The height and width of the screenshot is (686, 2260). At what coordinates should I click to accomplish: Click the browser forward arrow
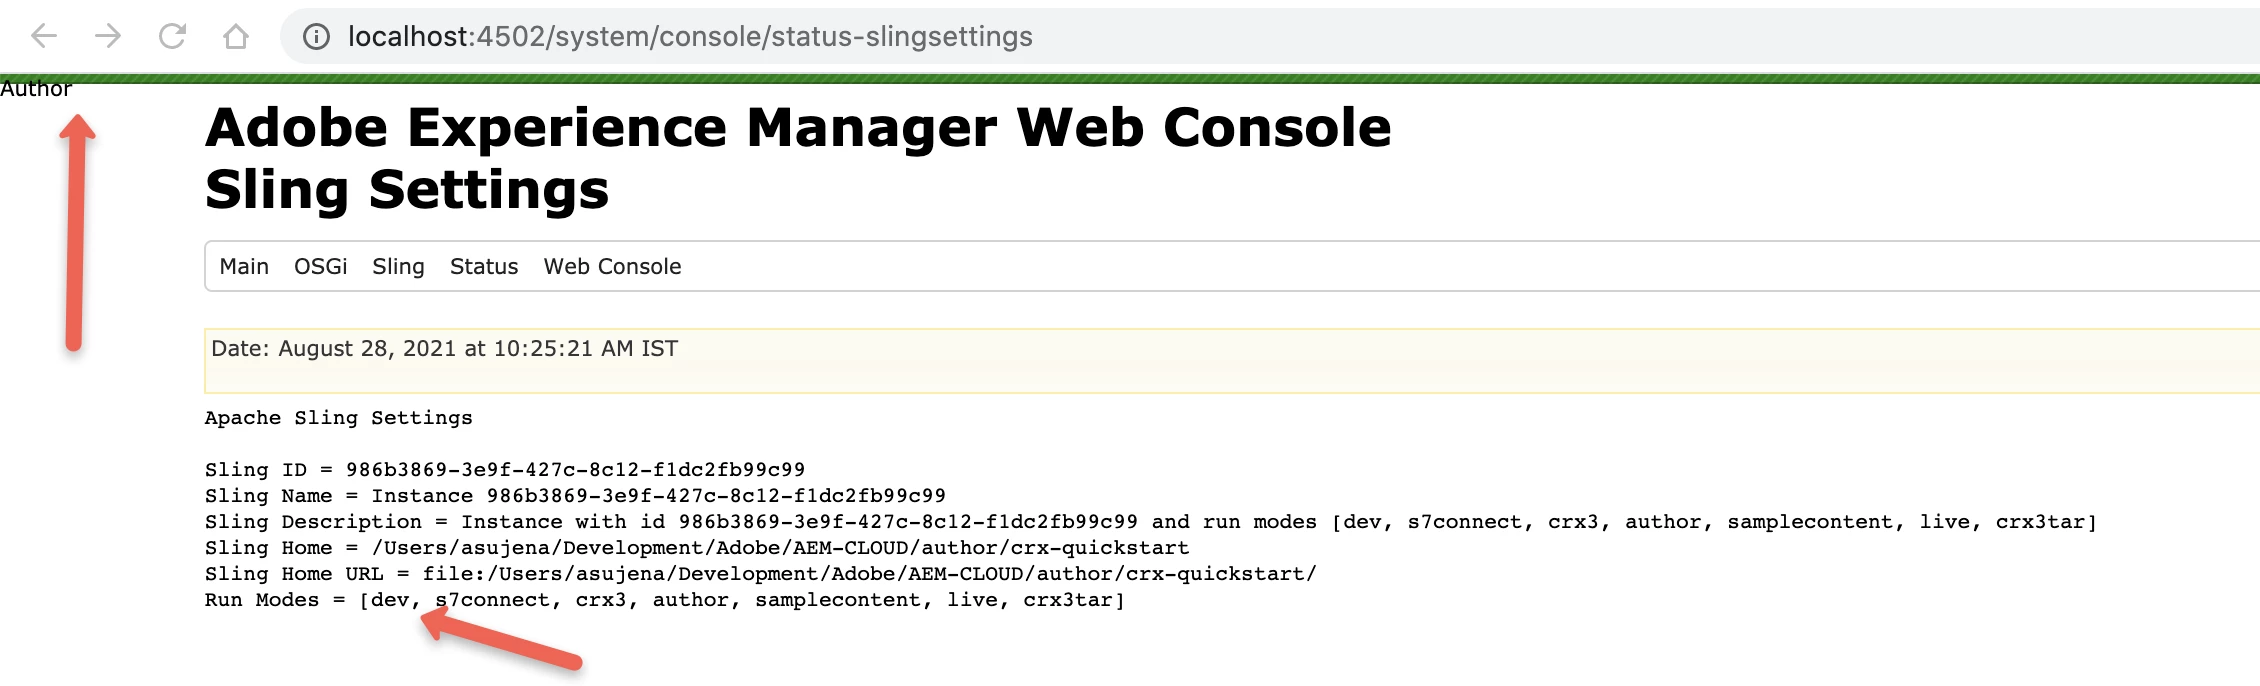pyautogui.click(x=108, y=37)
